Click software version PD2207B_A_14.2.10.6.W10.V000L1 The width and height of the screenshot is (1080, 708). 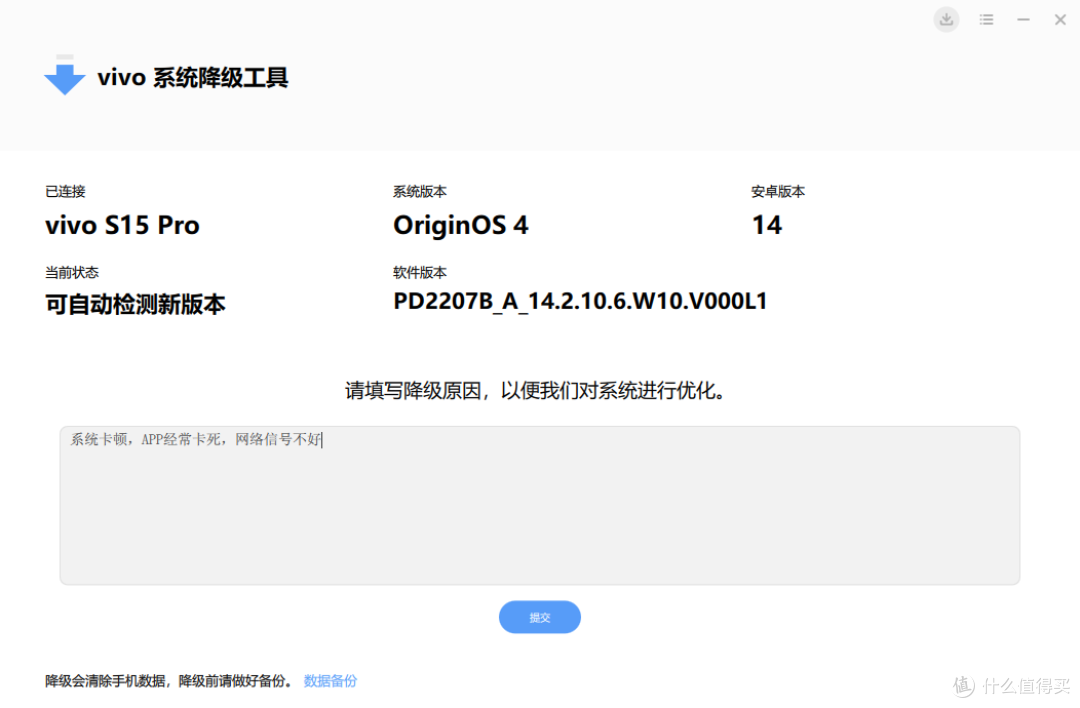pyautogui.click(x=580, y=301)
